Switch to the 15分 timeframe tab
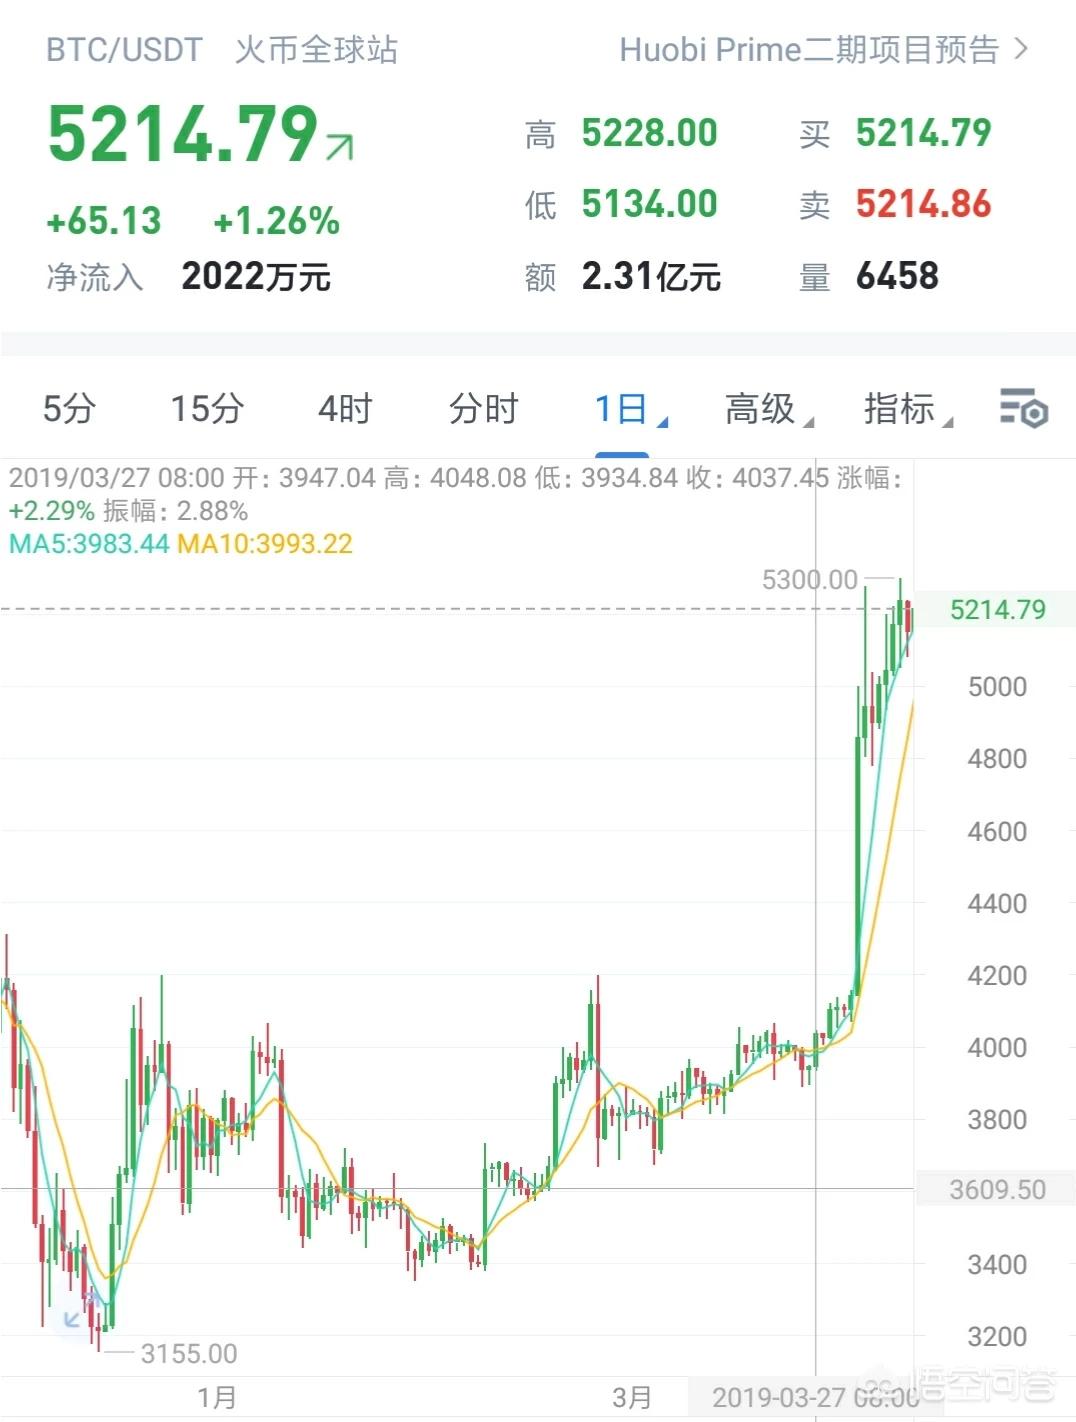The height and width of the screenshot is (1422, 1076). coord(207,408)
